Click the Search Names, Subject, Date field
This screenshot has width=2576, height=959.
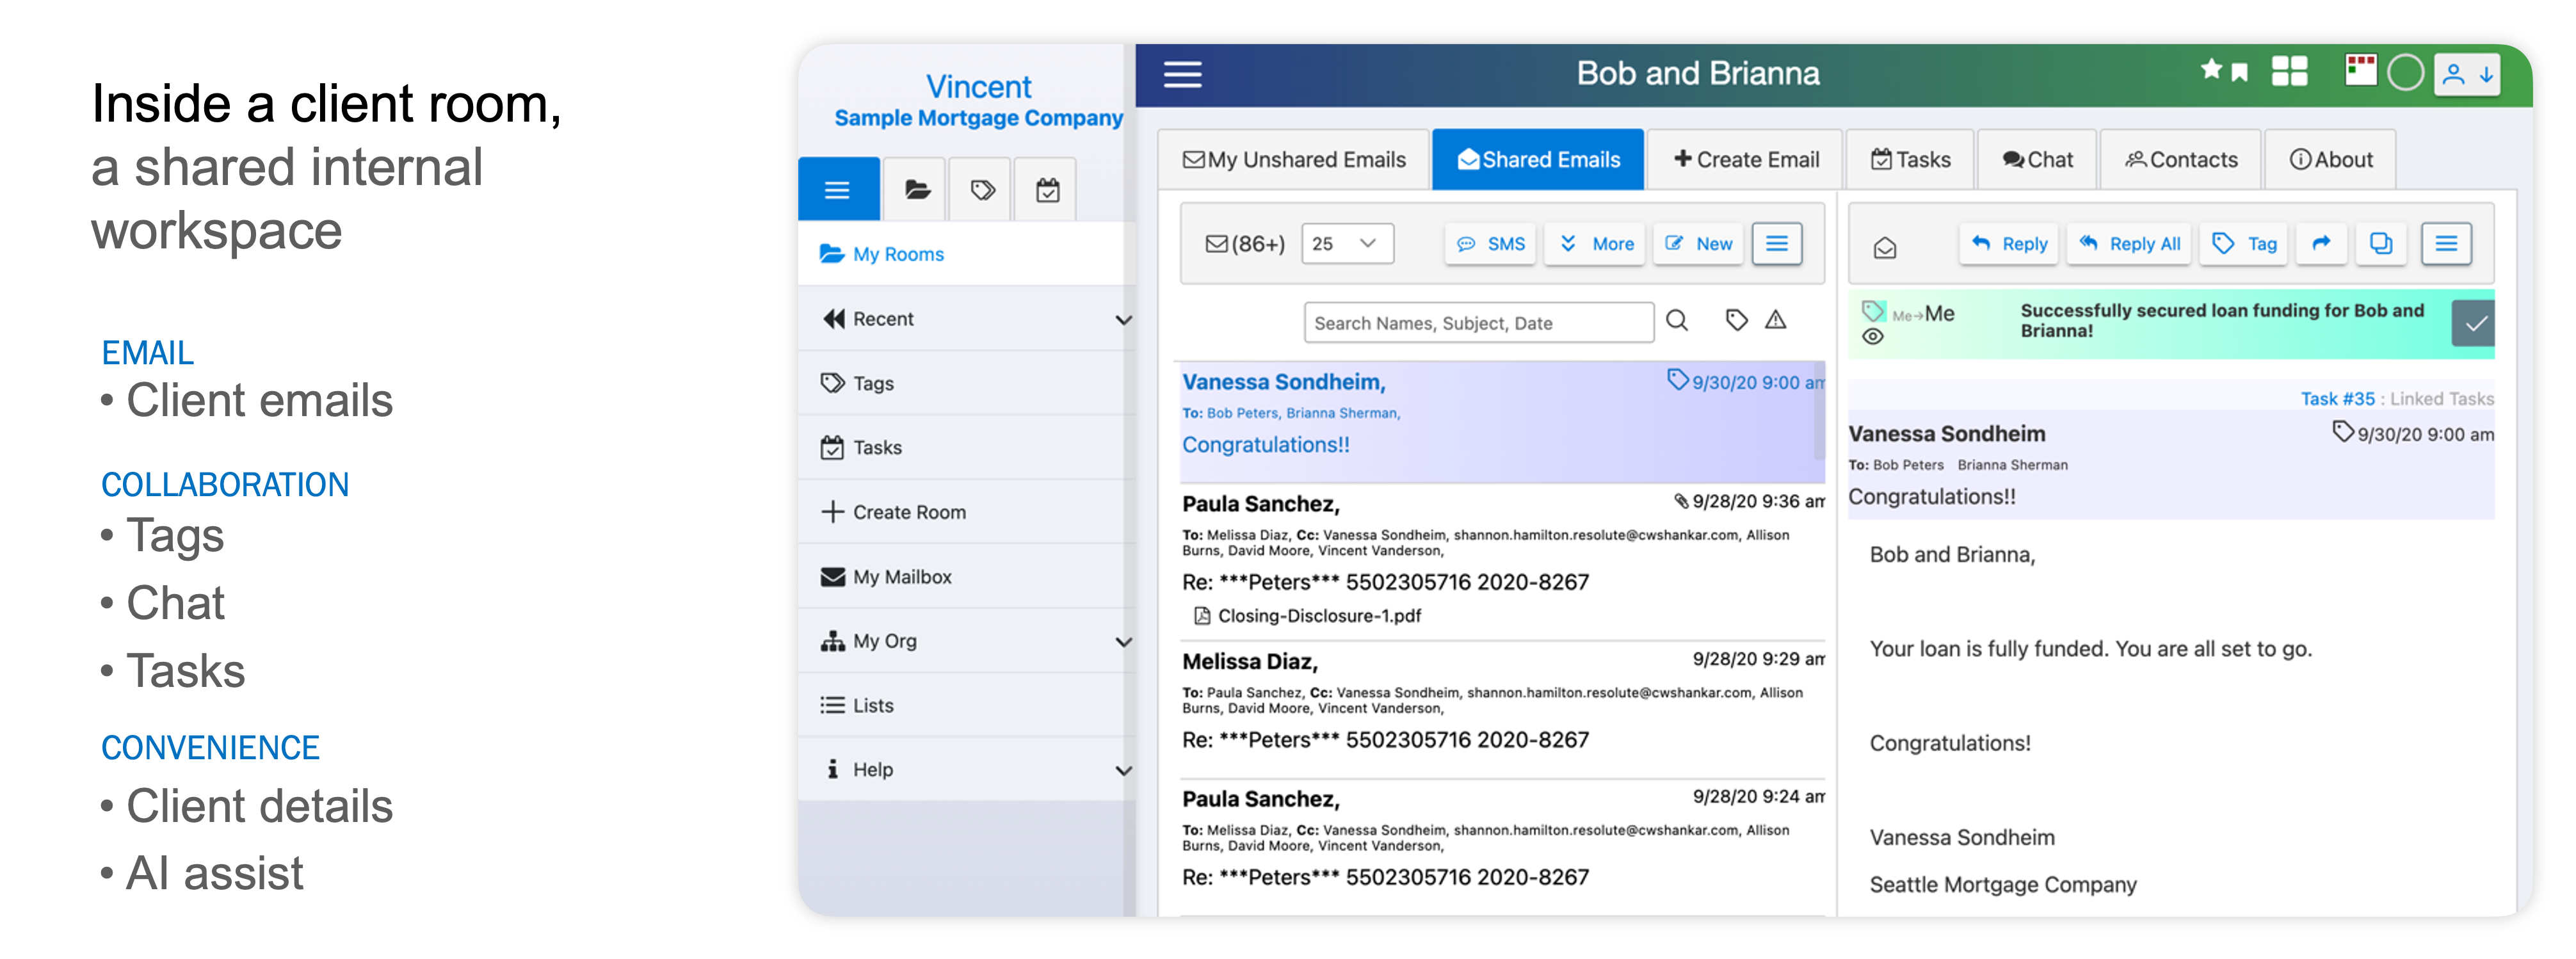(1478, 323)
